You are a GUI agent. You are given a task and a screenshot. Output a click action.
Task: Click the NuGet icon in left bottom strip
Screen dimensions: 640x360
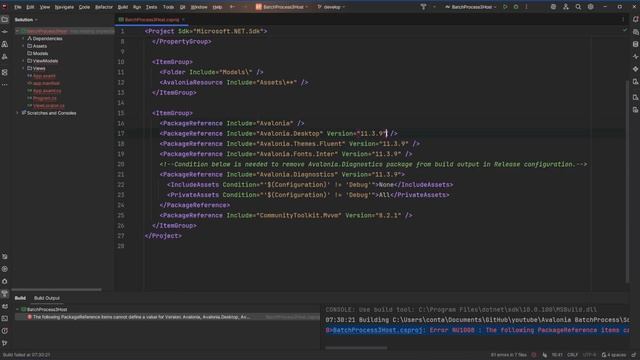tap(5, 306)
